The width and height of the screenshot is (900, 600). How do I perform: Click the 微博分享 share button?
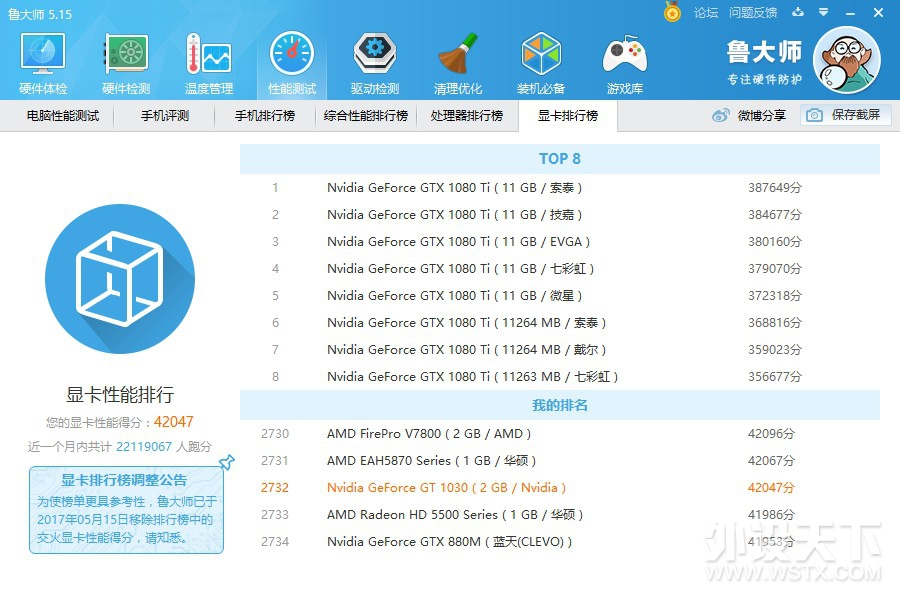pos(749,115)
